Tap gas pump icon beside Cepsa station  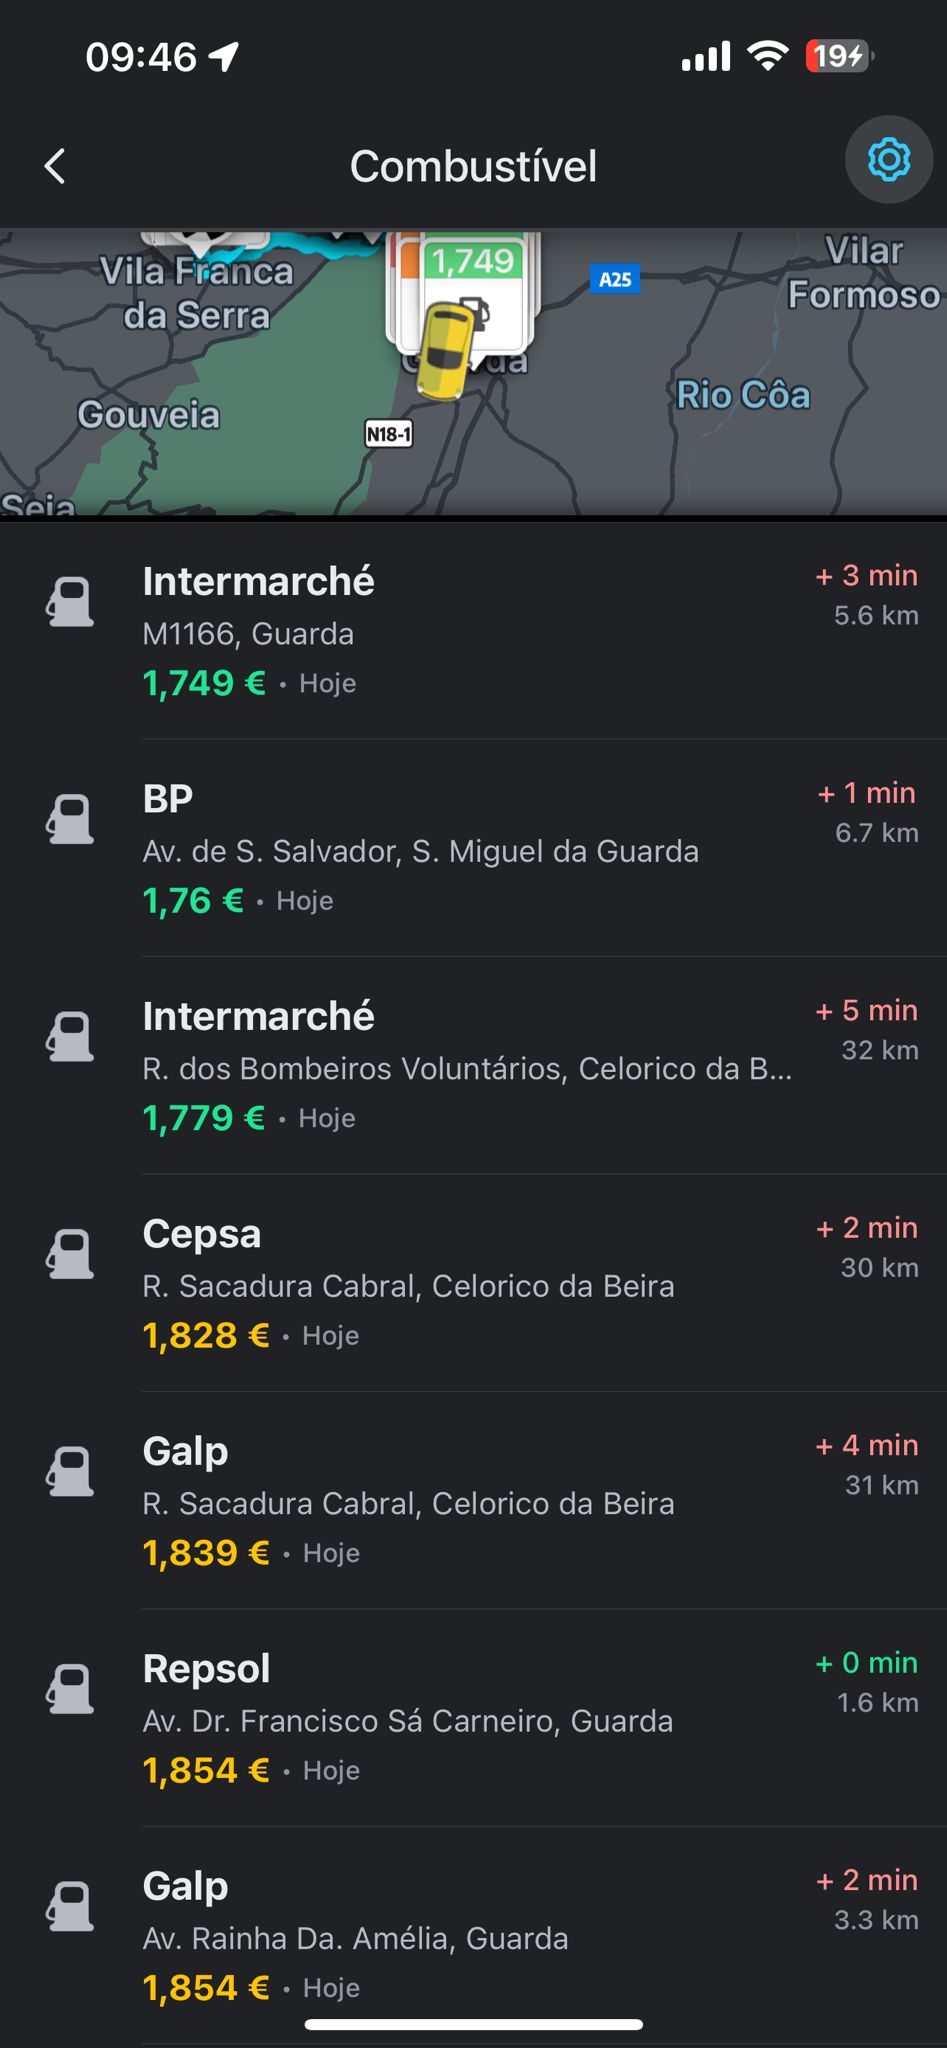coord(70,1254)
